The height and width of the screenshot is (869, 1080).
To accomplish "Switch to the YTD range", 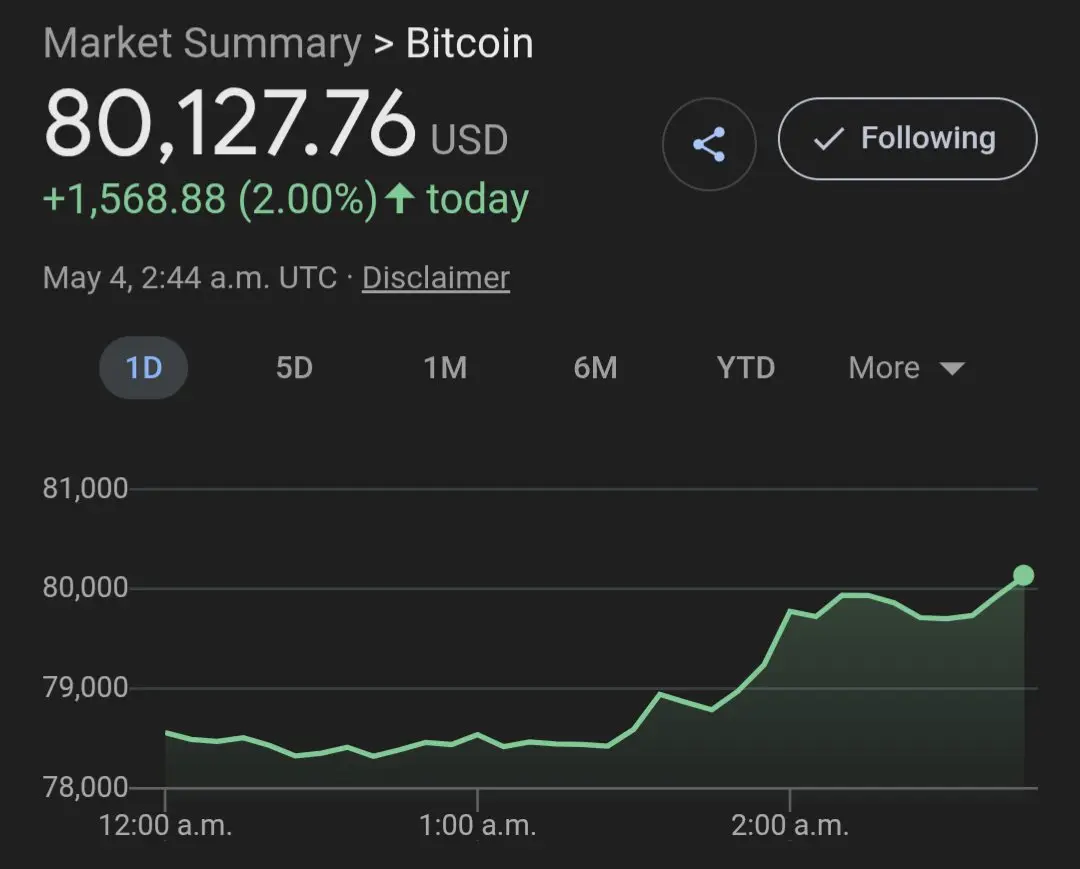I will pos(746,368).
